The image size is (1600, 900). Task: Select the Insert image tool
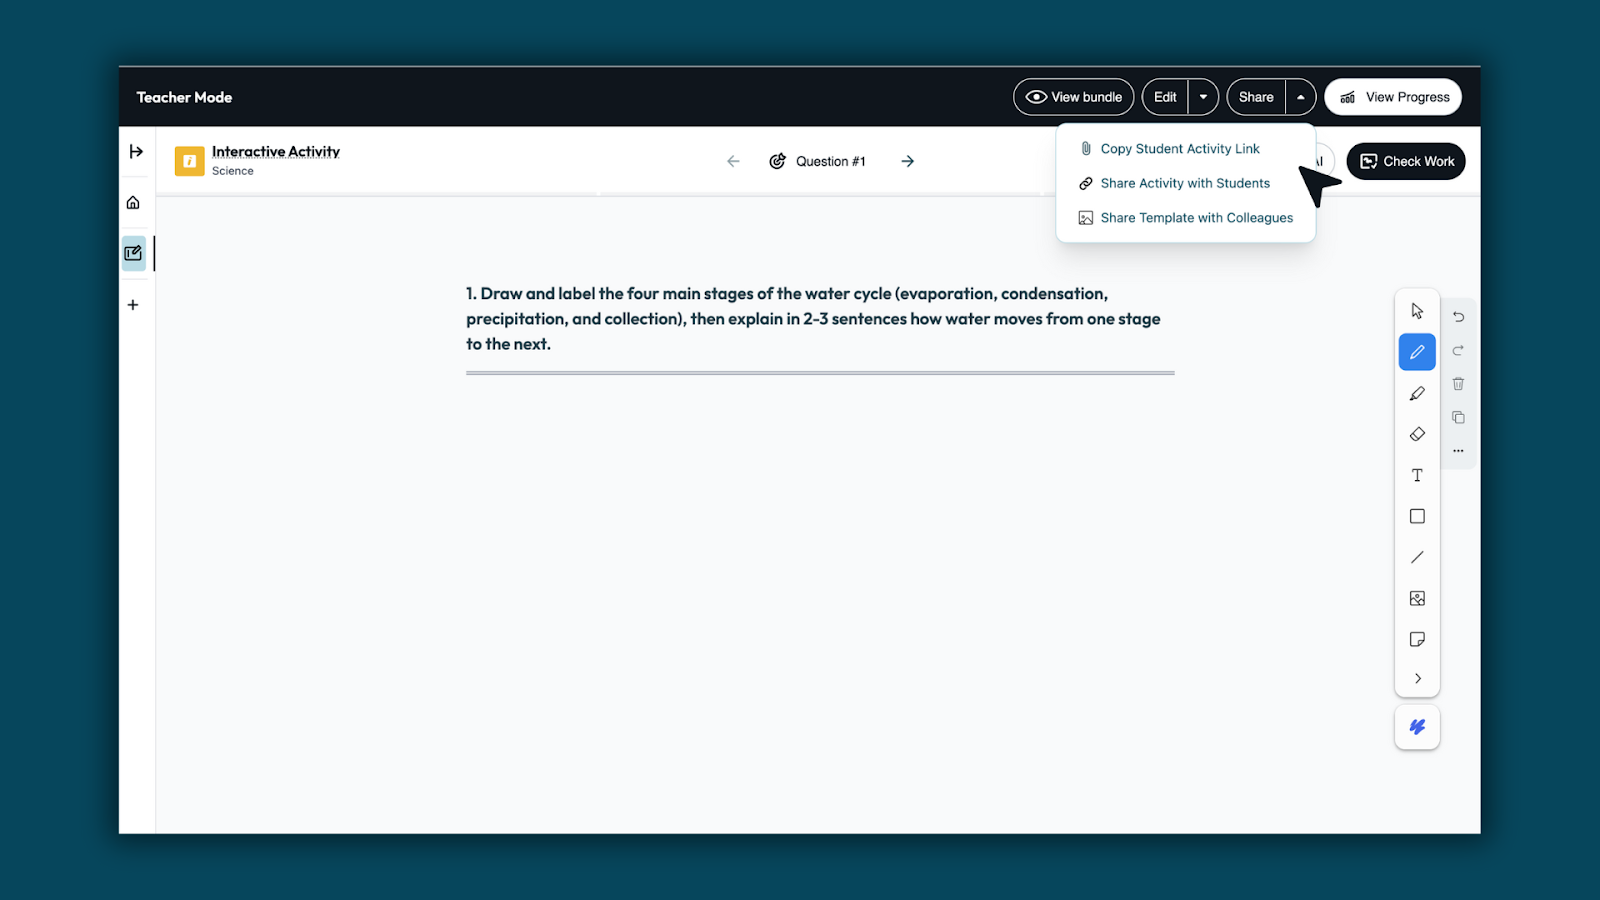coord(1417,598)
